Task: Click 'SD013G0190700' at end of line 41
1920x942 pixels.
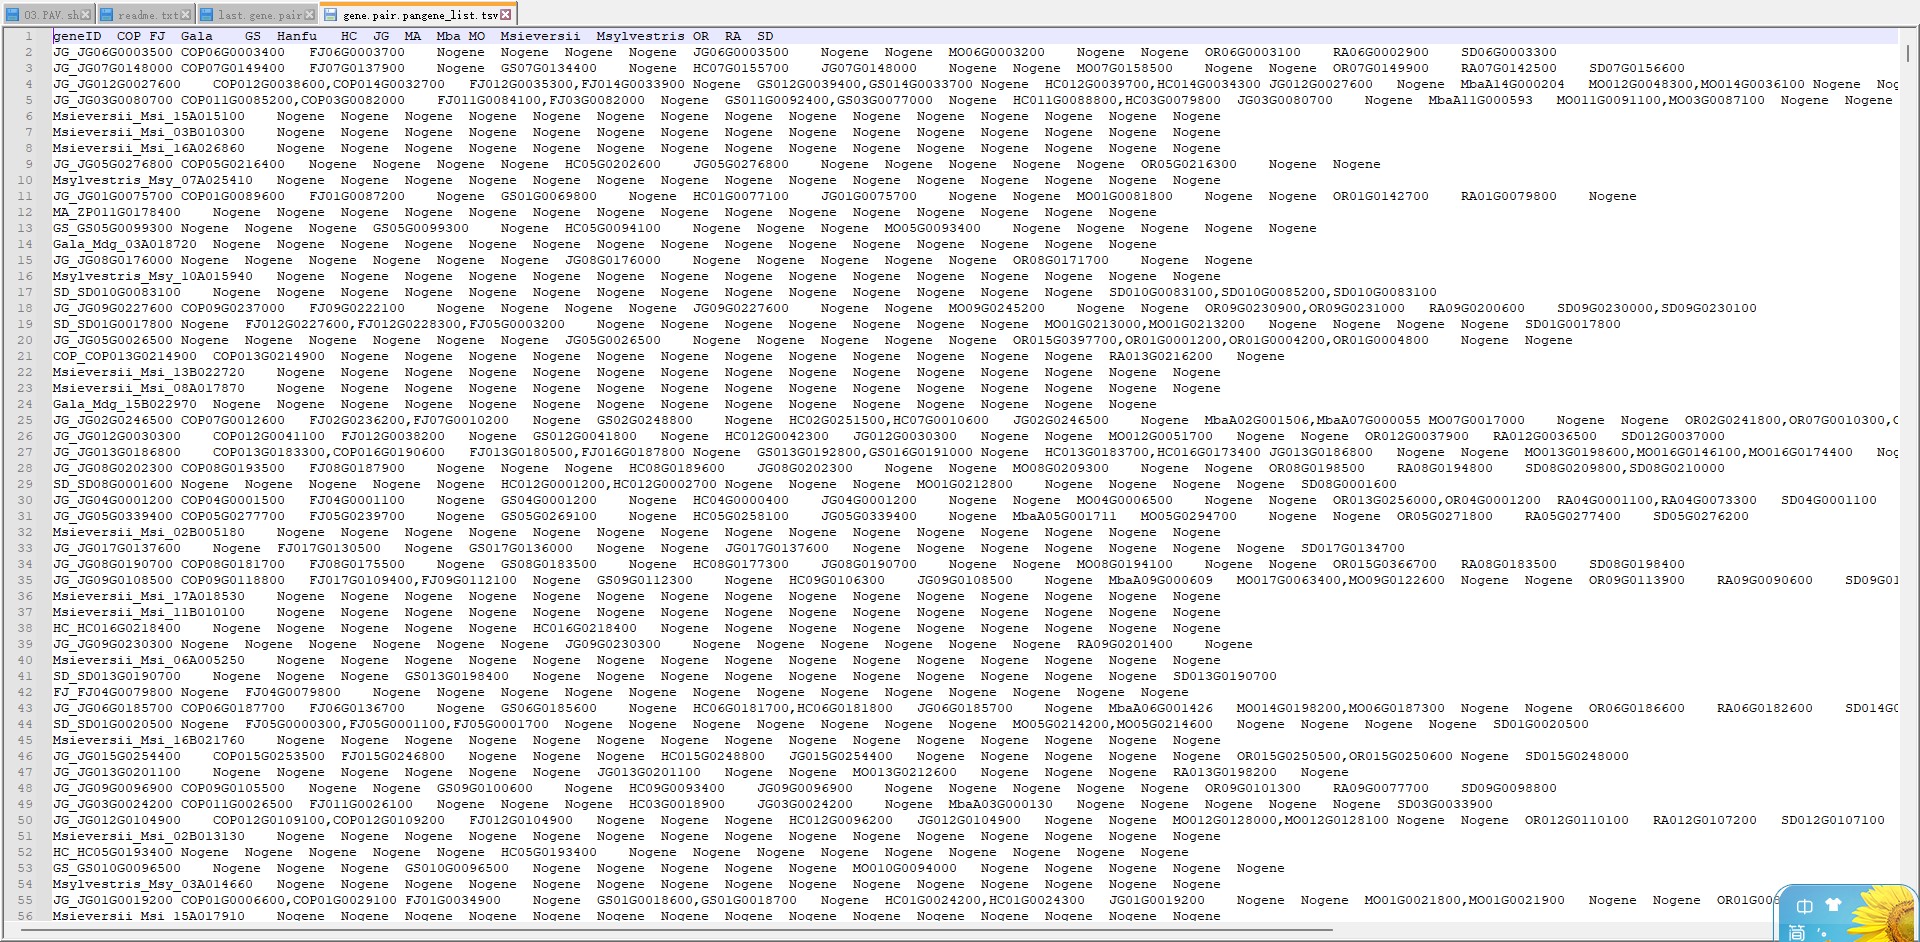Action: coord(1224,676)
